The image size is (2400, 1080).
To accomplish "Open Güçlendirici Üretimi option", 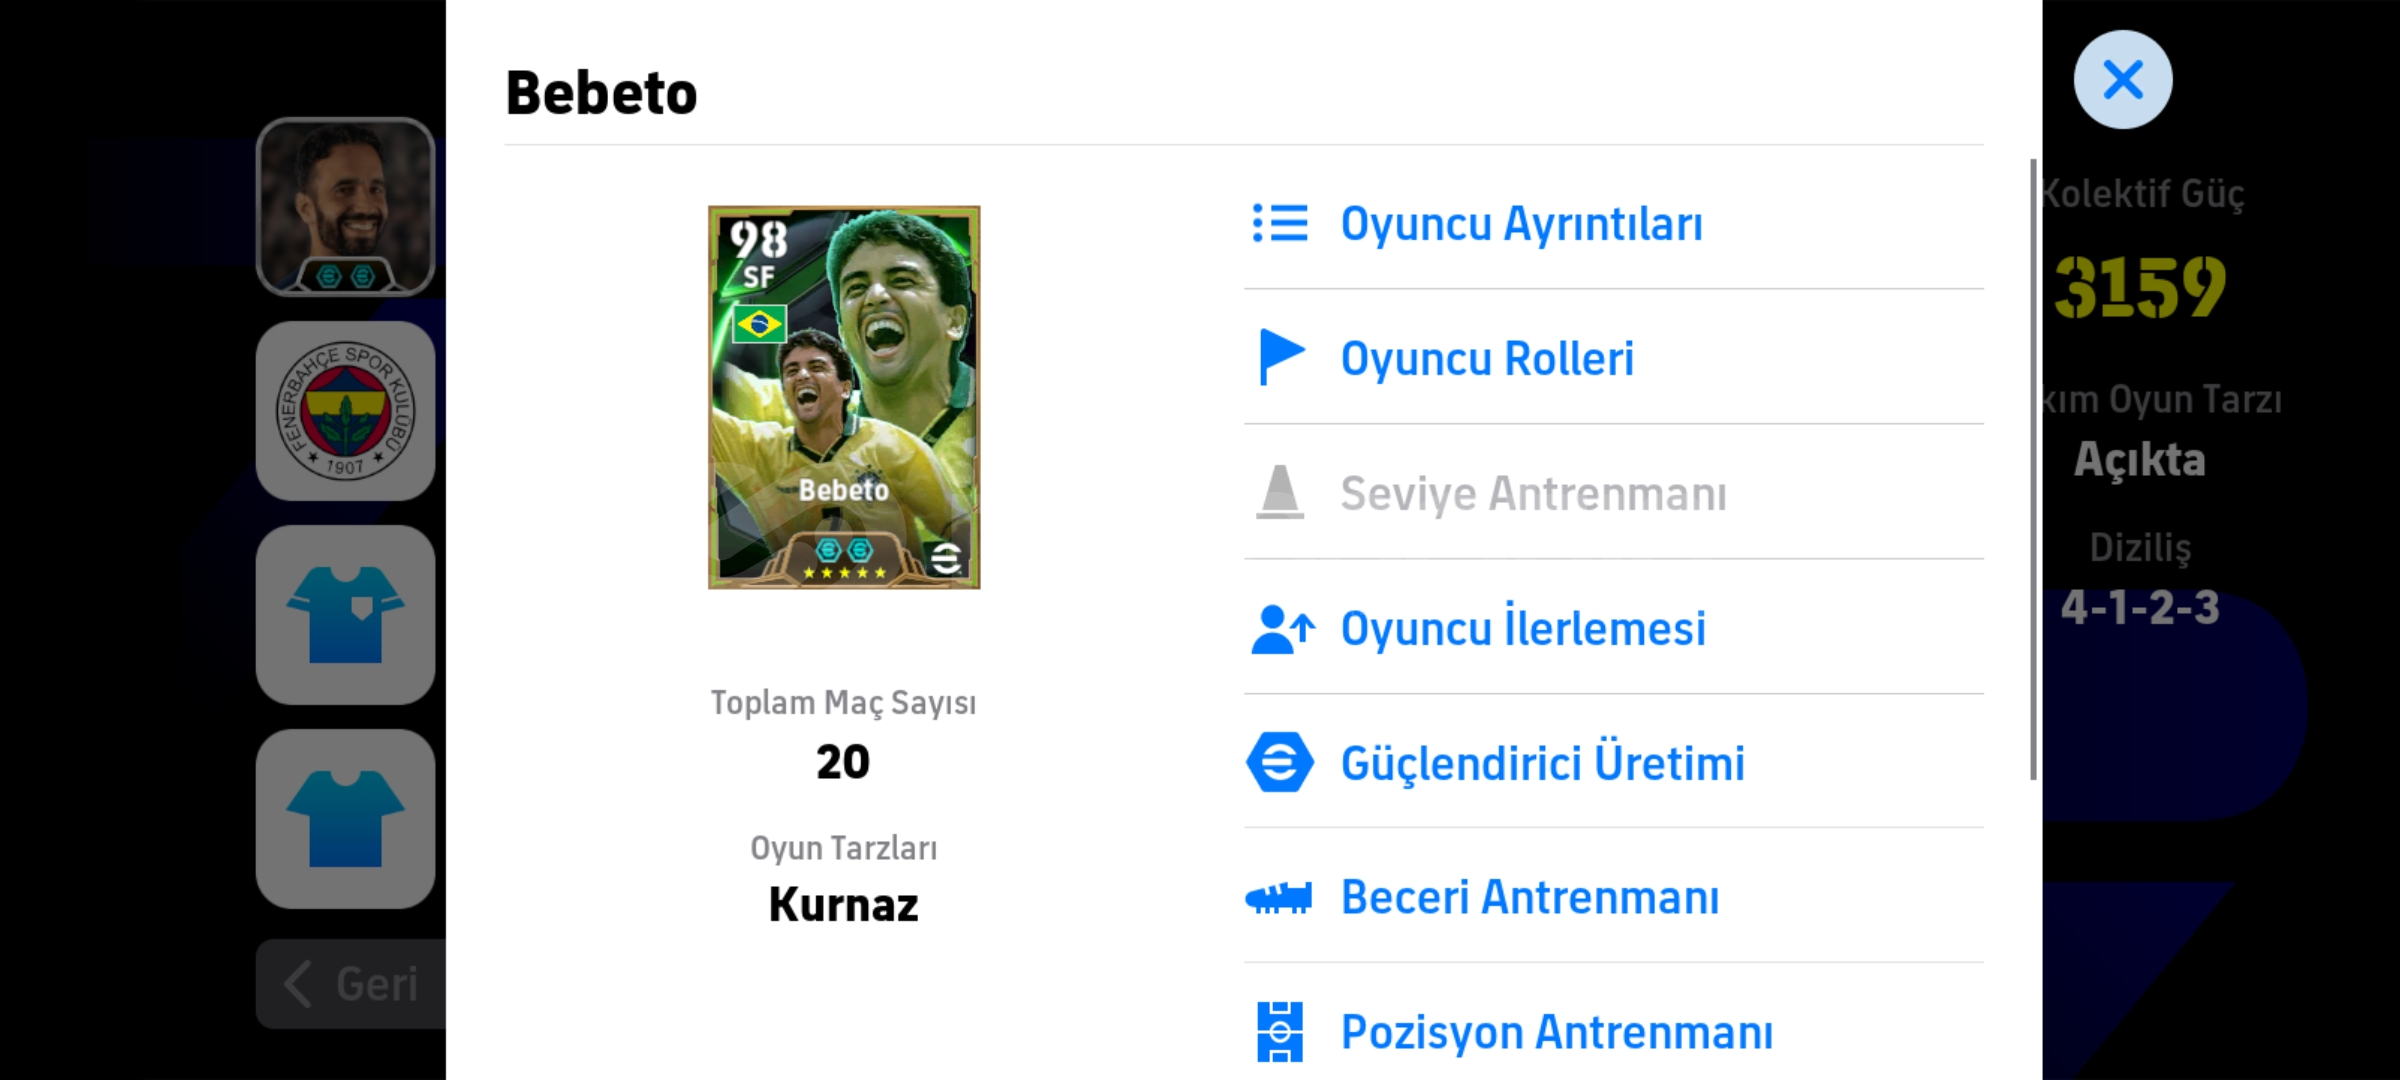I will (1542, 763).
